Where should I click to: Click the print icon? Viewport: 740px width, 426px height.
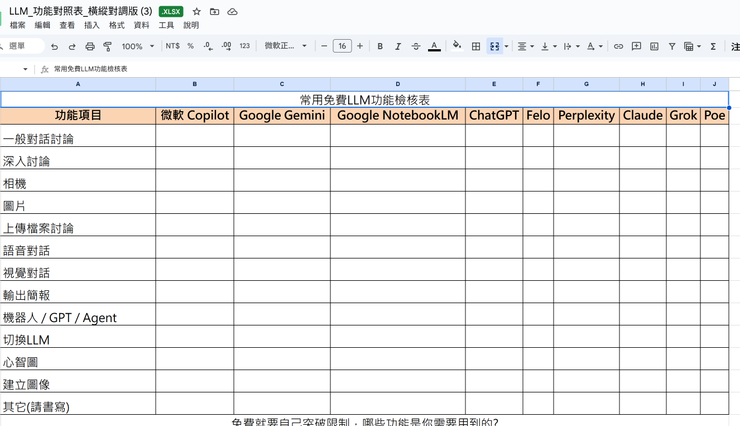point(90,46)
